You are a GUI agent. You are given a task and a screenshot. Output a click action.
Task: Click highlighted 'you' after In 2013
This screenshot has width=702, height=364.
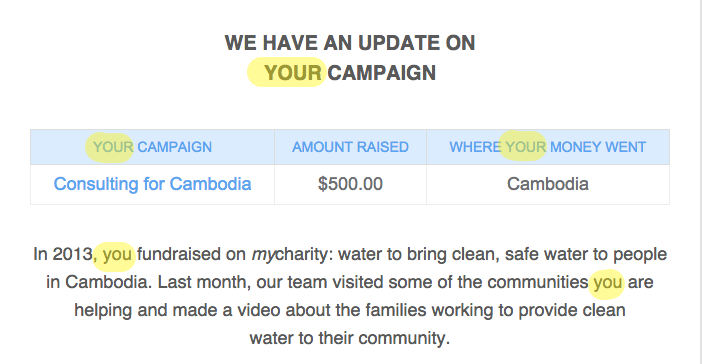pyautogui.click(x=117, y=254)
